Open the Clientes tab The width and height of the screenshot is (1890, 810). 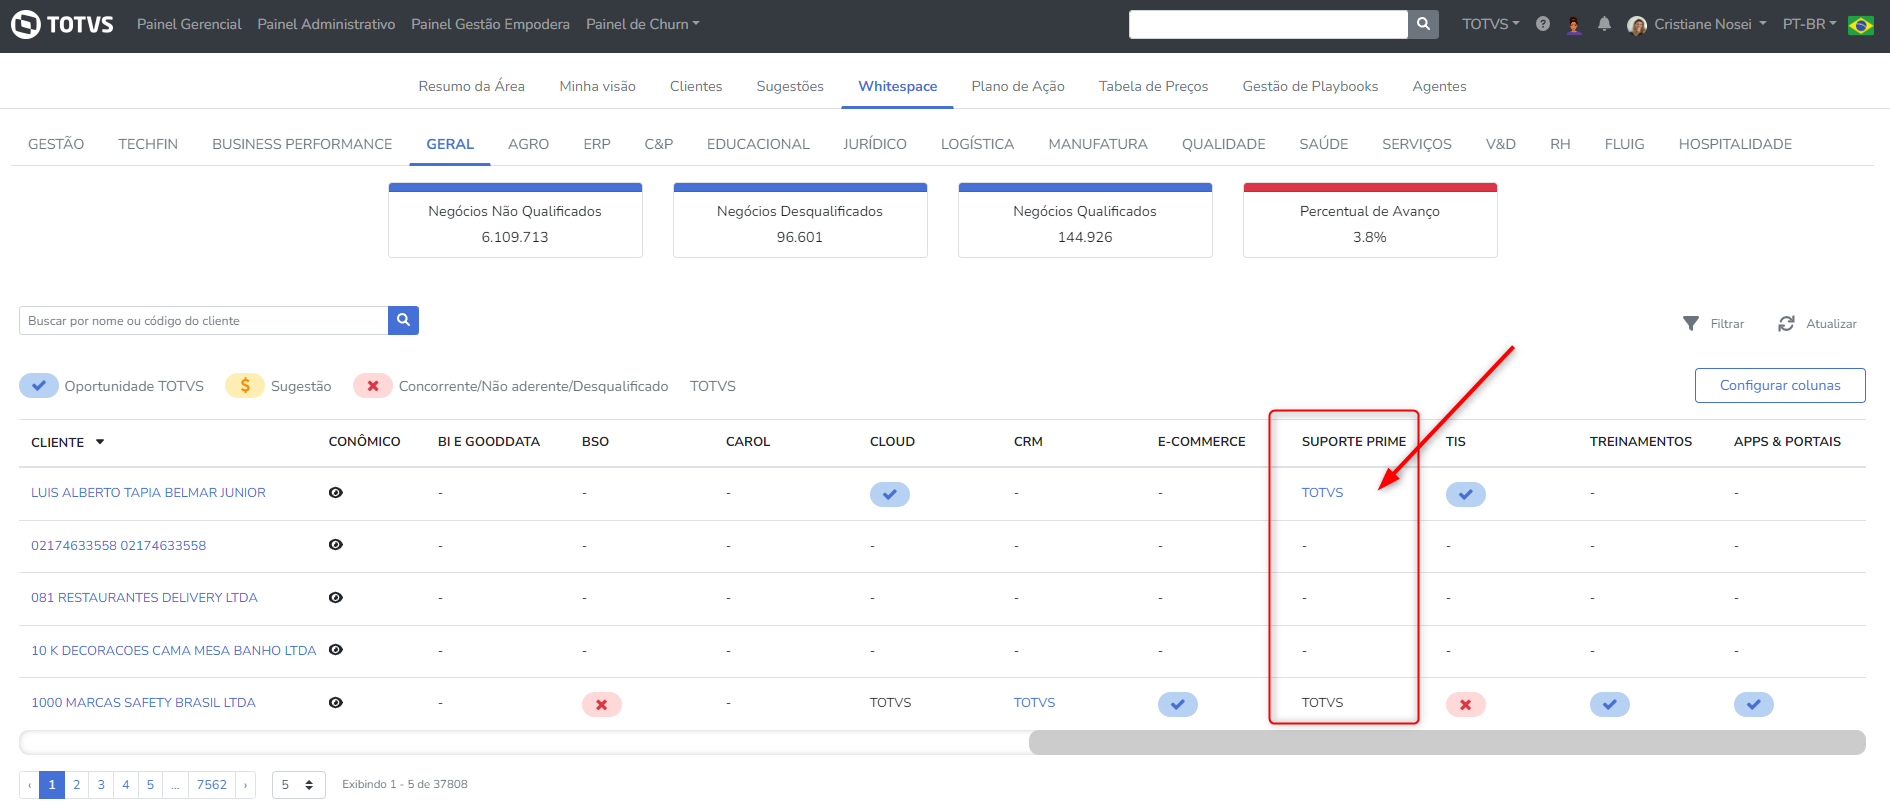(696, 86)
